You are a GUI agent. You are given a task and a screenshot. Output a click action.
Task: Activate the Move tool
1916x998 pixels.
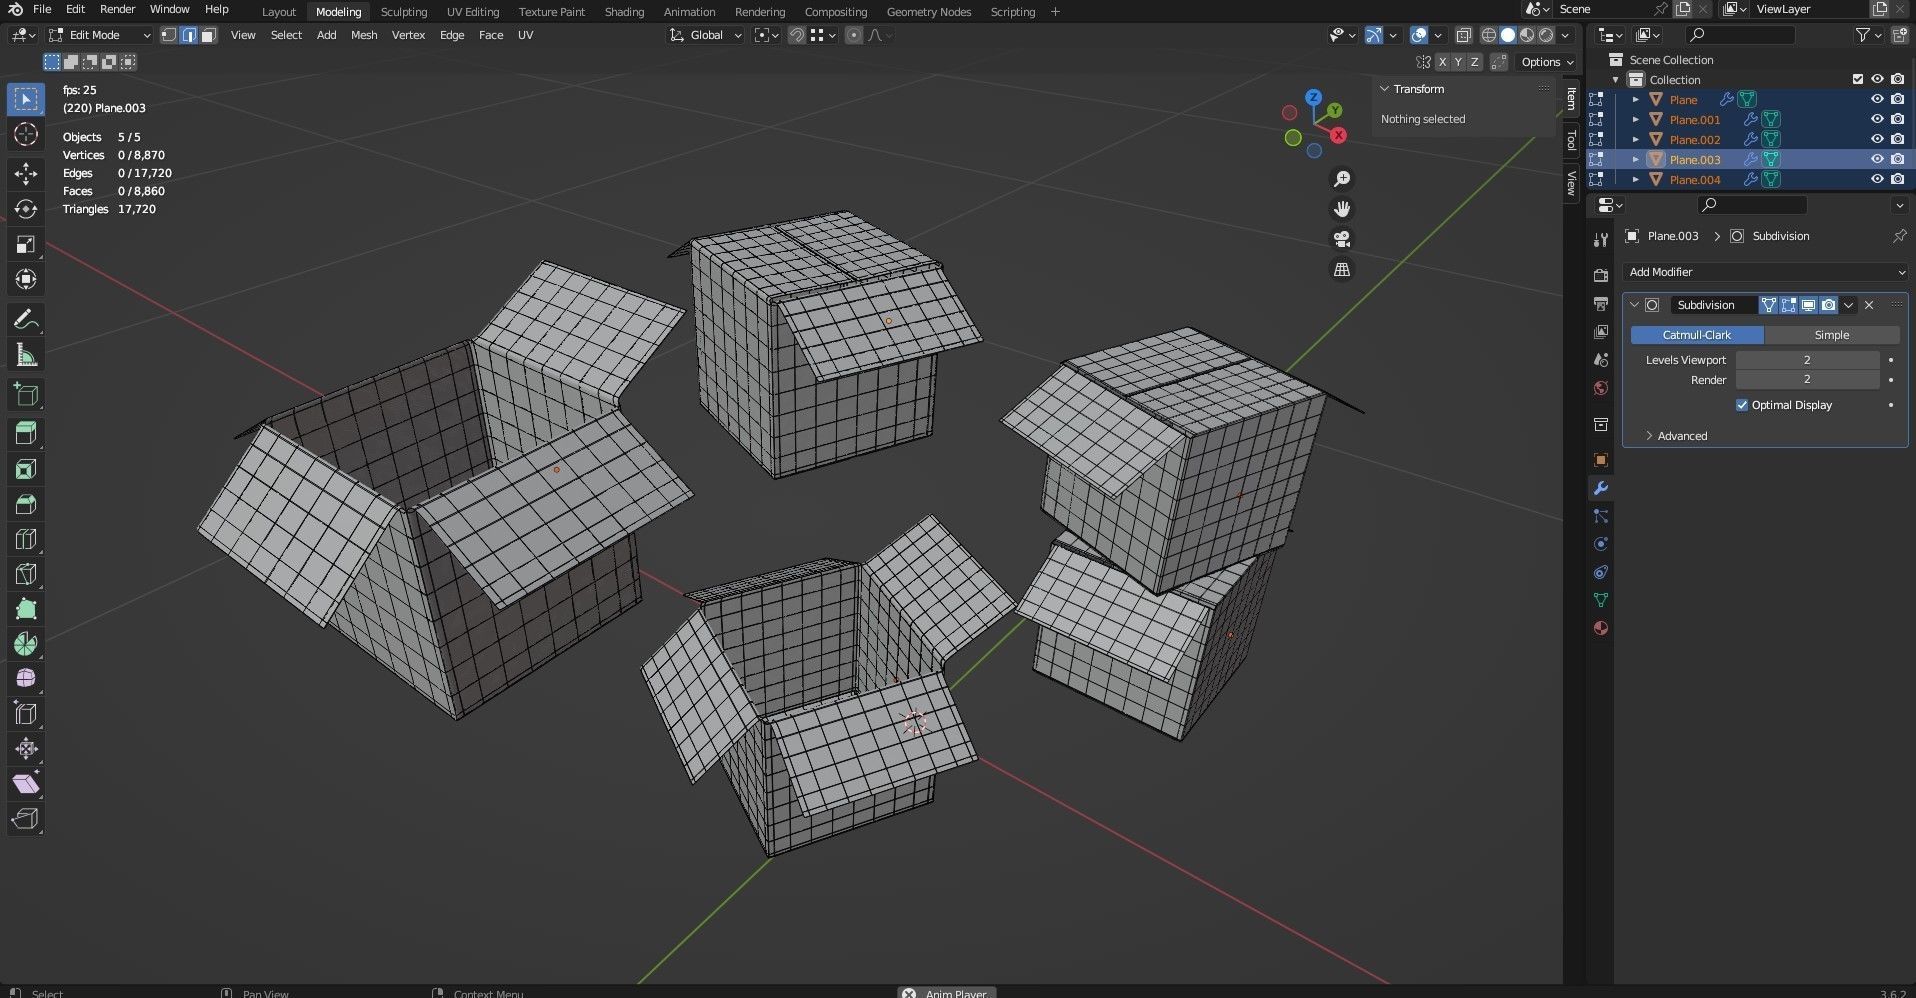tap(26, 174)
